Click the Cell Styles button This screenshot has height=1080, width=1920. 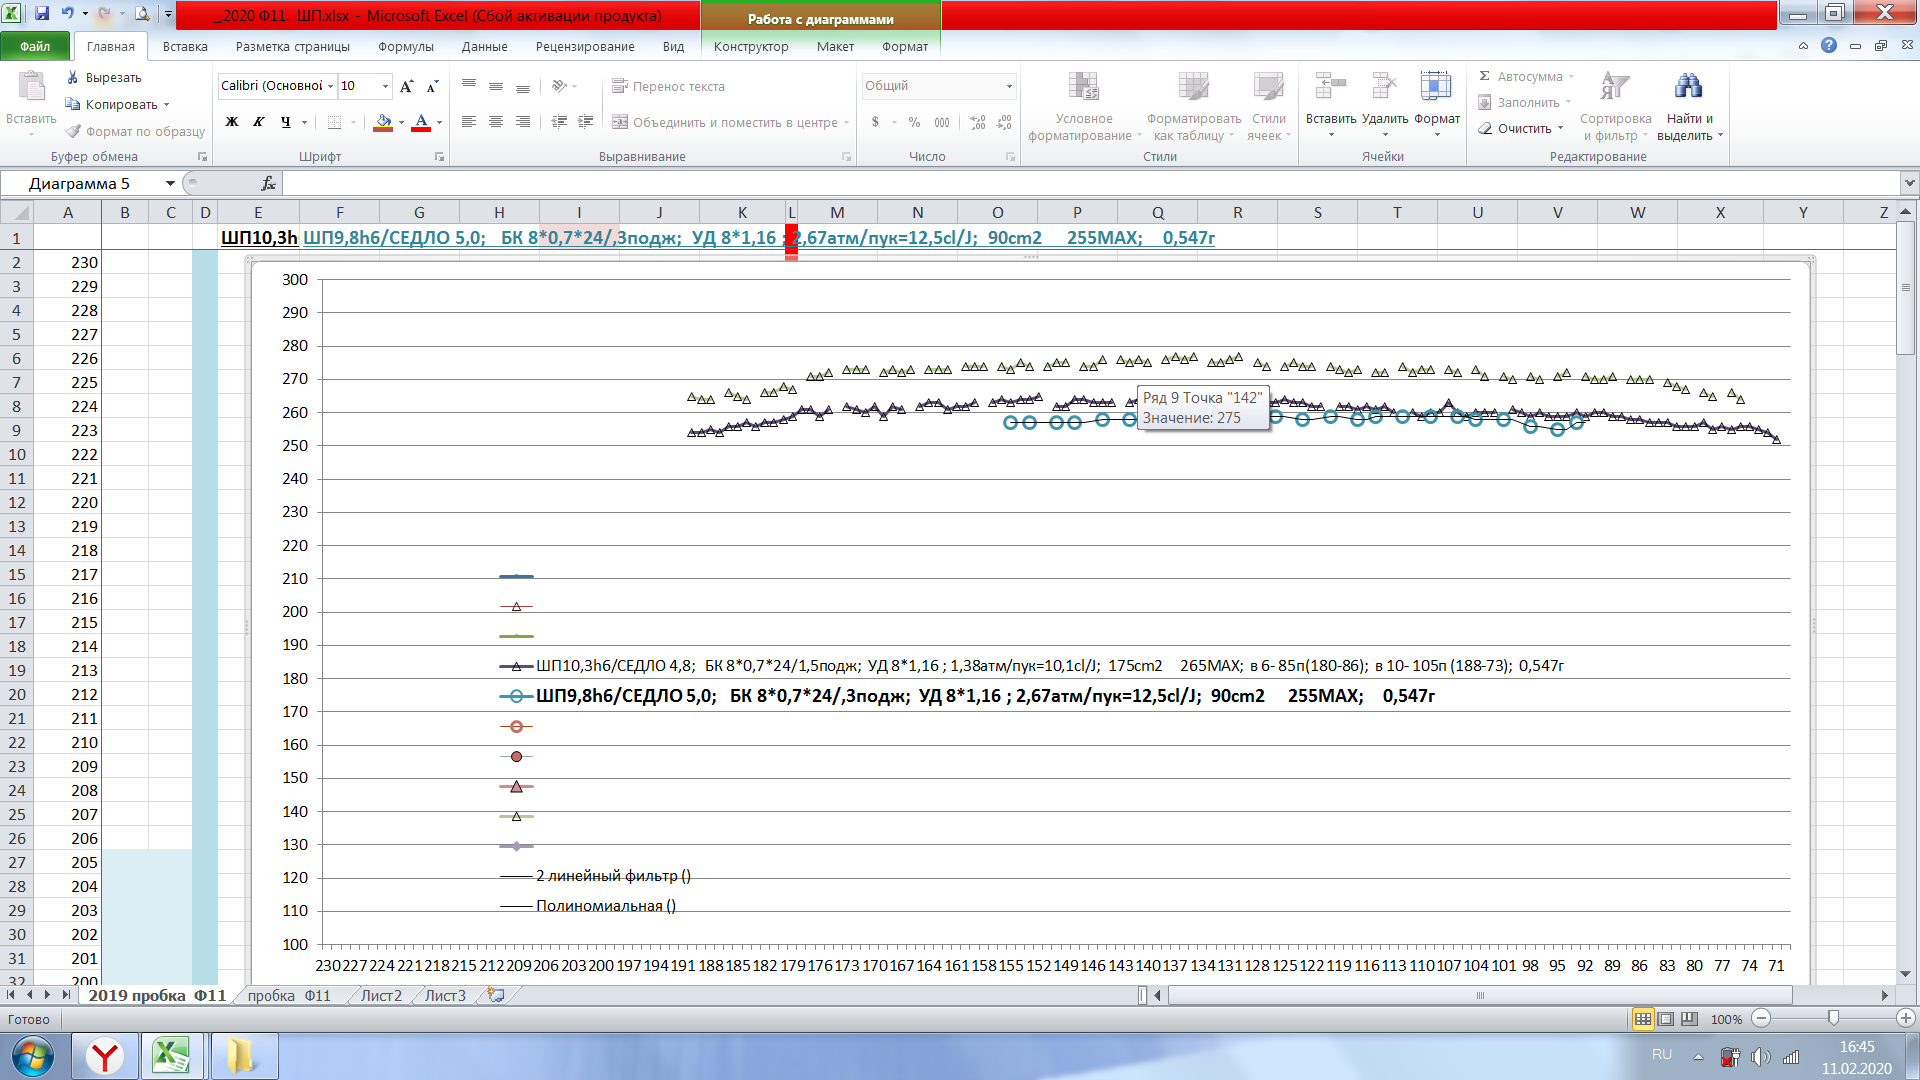1269,105
